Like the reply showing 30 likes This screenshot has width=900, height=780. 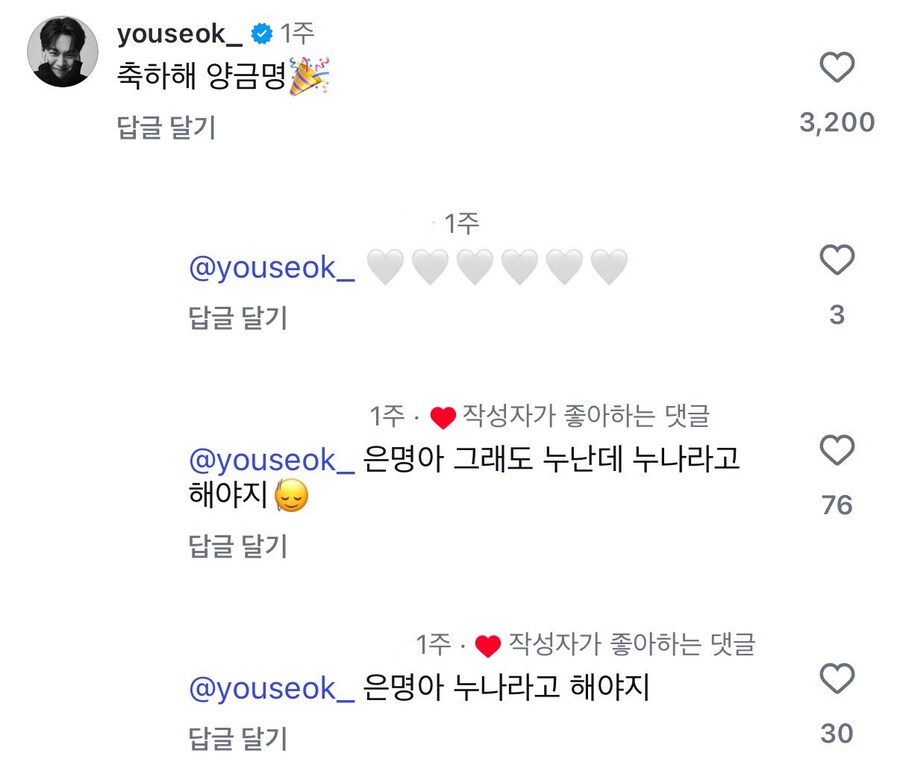click(x=837, y=679)
